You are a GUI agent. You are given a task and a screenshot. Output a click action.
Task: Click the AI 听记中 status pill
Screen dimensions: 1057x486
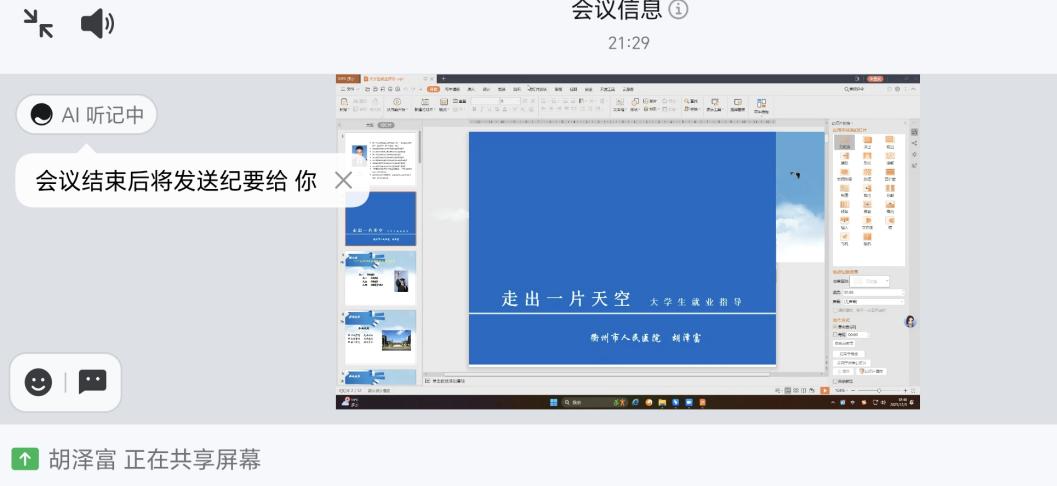(x=87, y=115)
